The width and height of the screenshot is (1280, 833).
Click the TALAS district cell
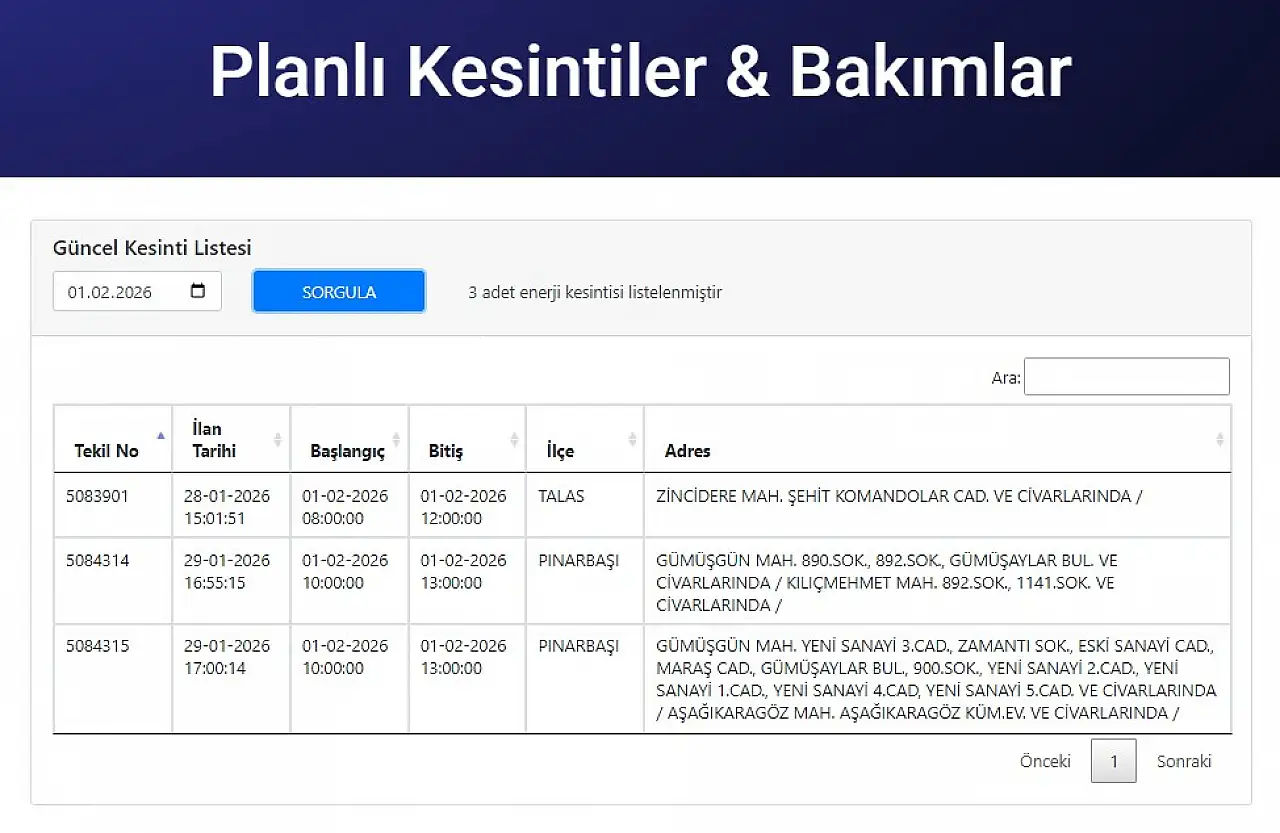(x=561, y=496)
